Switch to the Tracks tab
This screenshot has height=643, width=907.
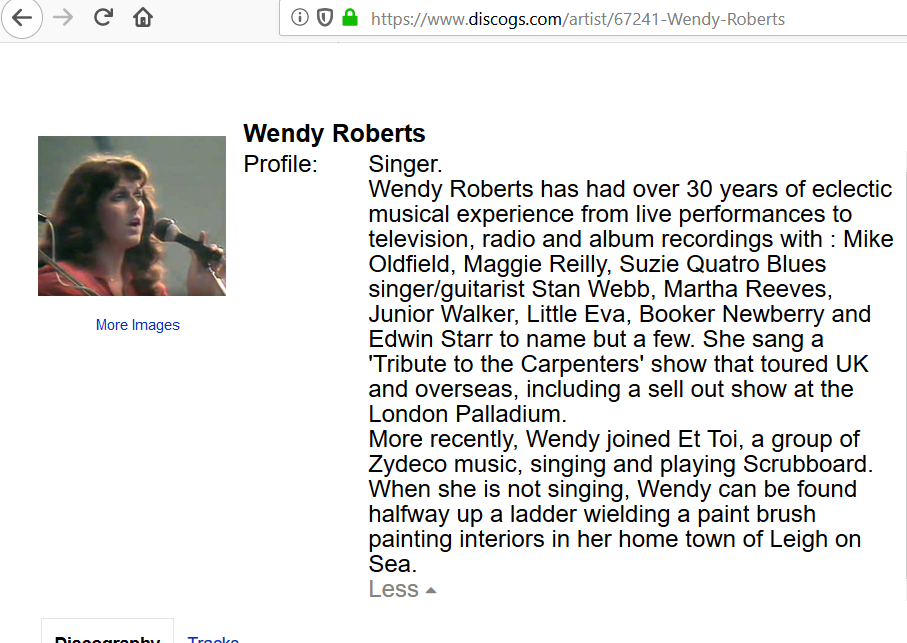coord(213,638)
